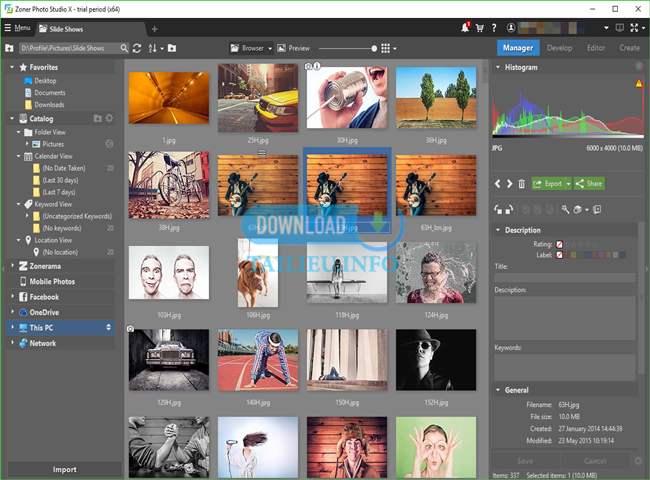This screenshot has height=480, width=650.
Task: Click the second monitor display icon
Action: [619, 28]
